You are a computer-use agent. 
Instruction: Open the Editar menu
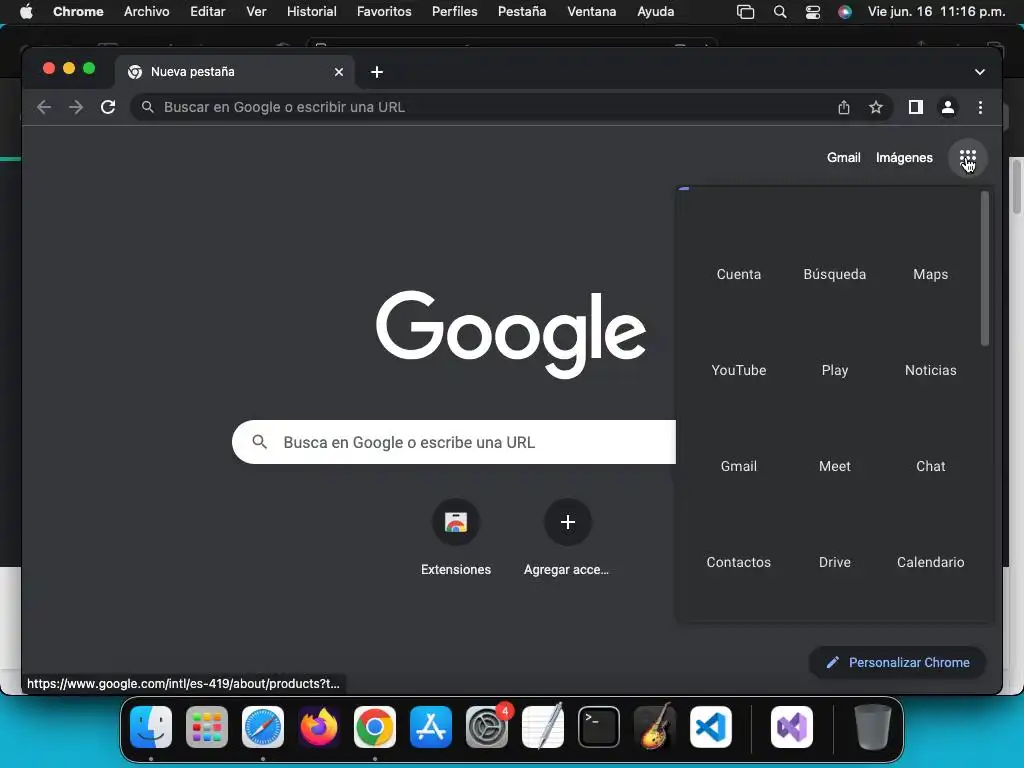pyautogui.click(x=208, y=11)
